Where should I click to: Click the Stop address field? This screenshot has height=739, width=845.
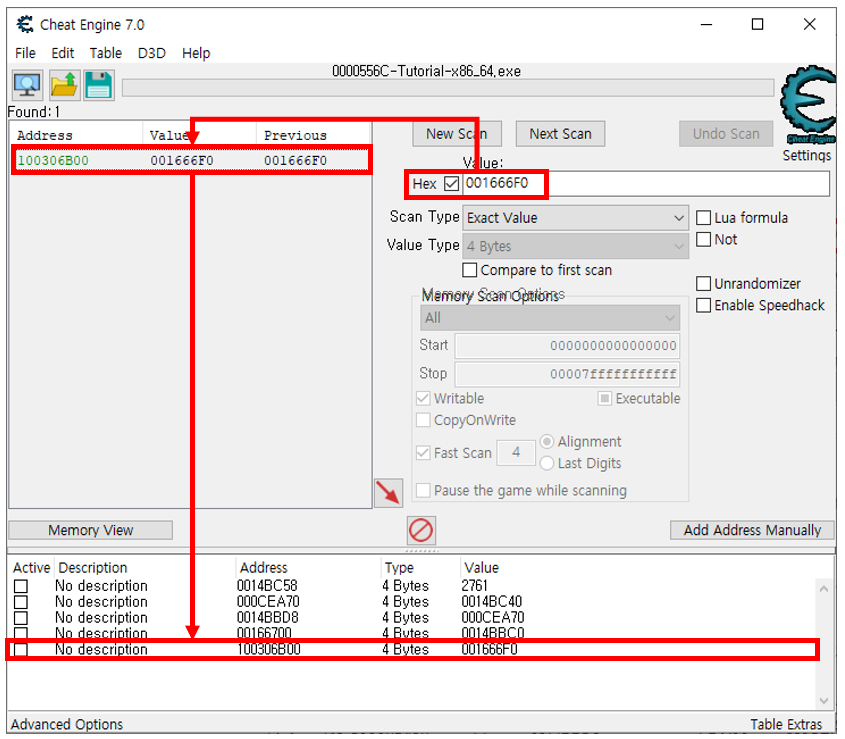[x=567, y=374]
